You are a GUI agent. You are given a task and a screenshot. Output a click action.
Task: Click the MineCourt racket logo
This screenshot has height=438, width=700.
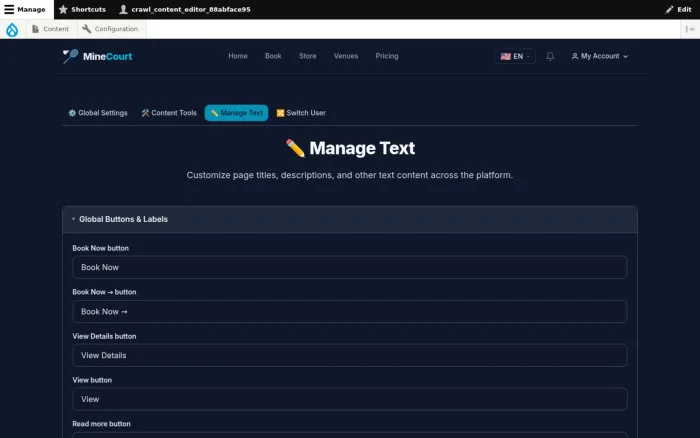(97, 56)
